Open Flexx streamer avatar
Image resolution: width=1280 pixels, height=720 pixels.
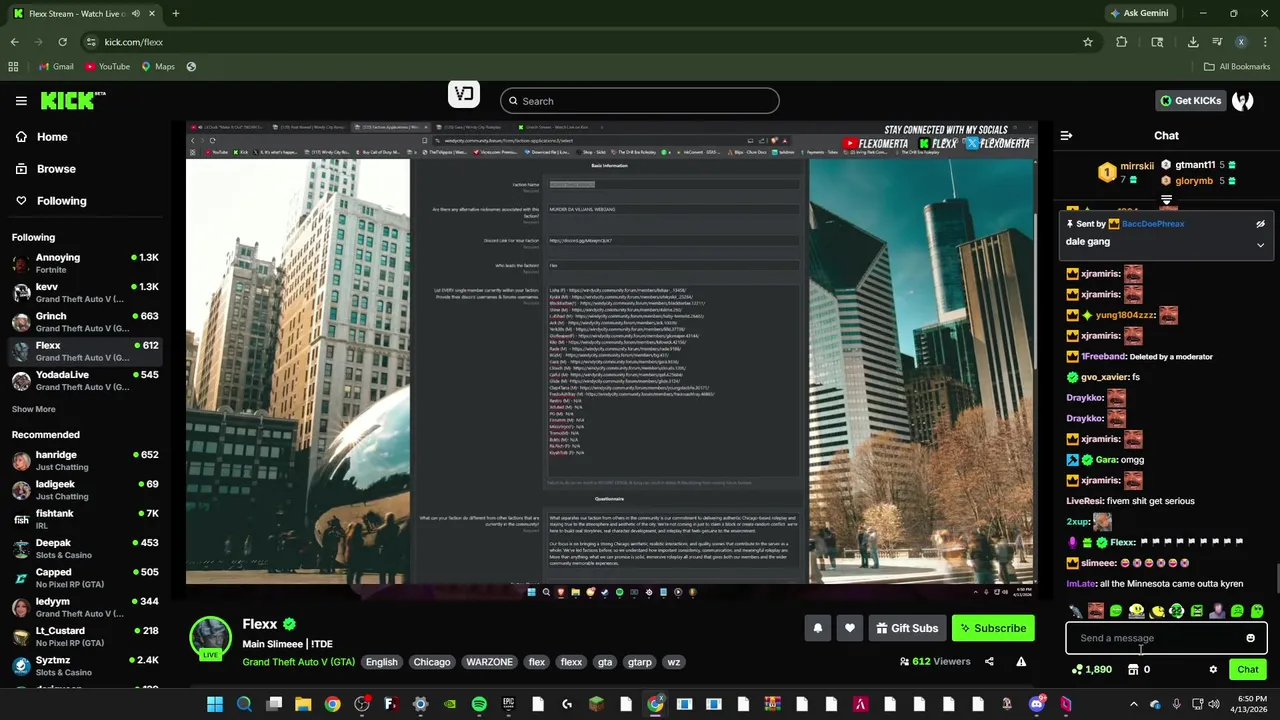[x=210, y=638]
